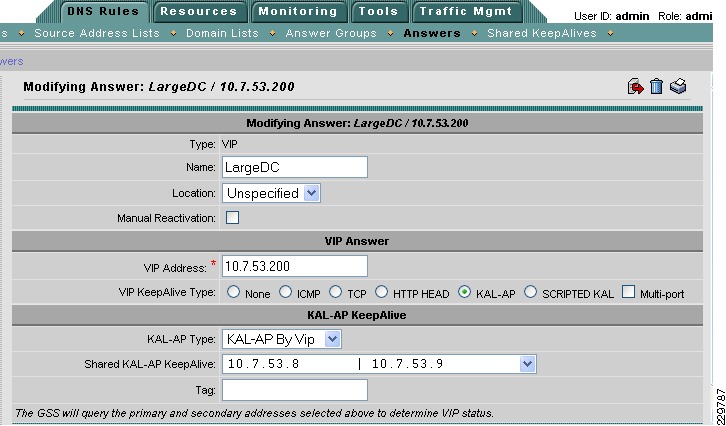Viewport: 726px width, 426px height.
Task: Click into the VIP Address field
Action: coord(295,266)
